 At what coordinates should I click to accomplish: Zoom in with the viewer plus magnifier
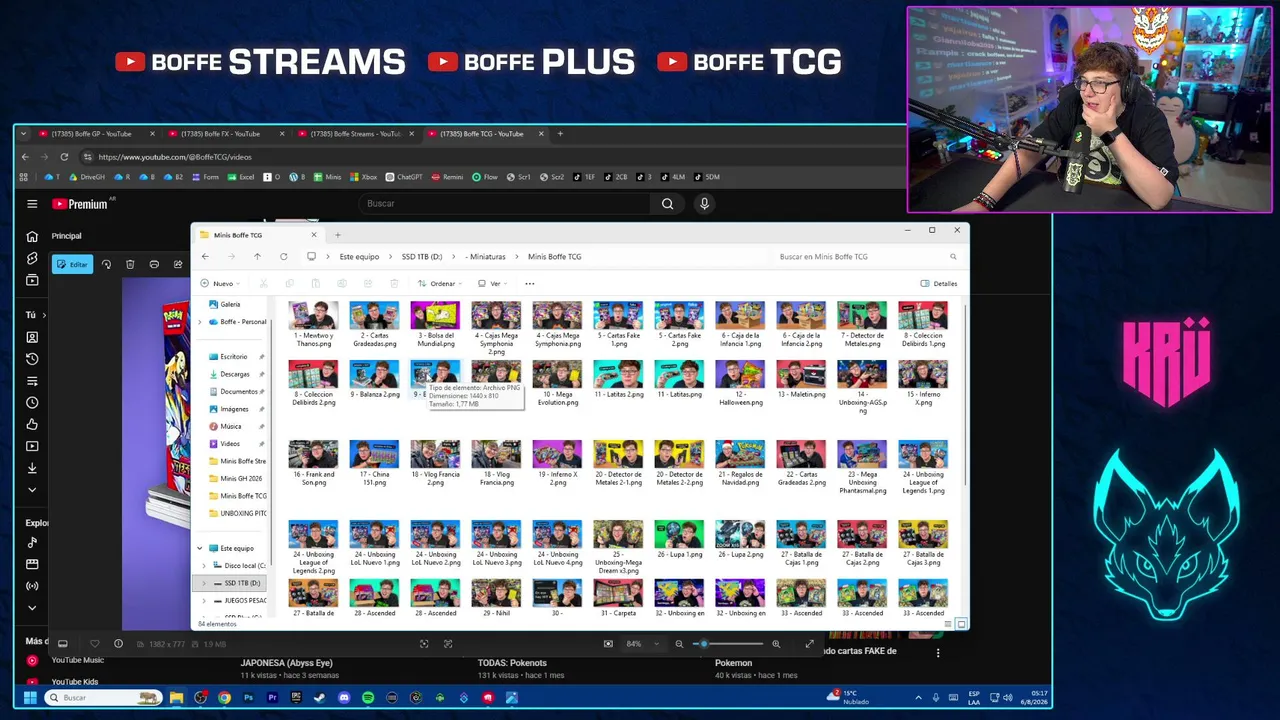click(x=776, y=644)
